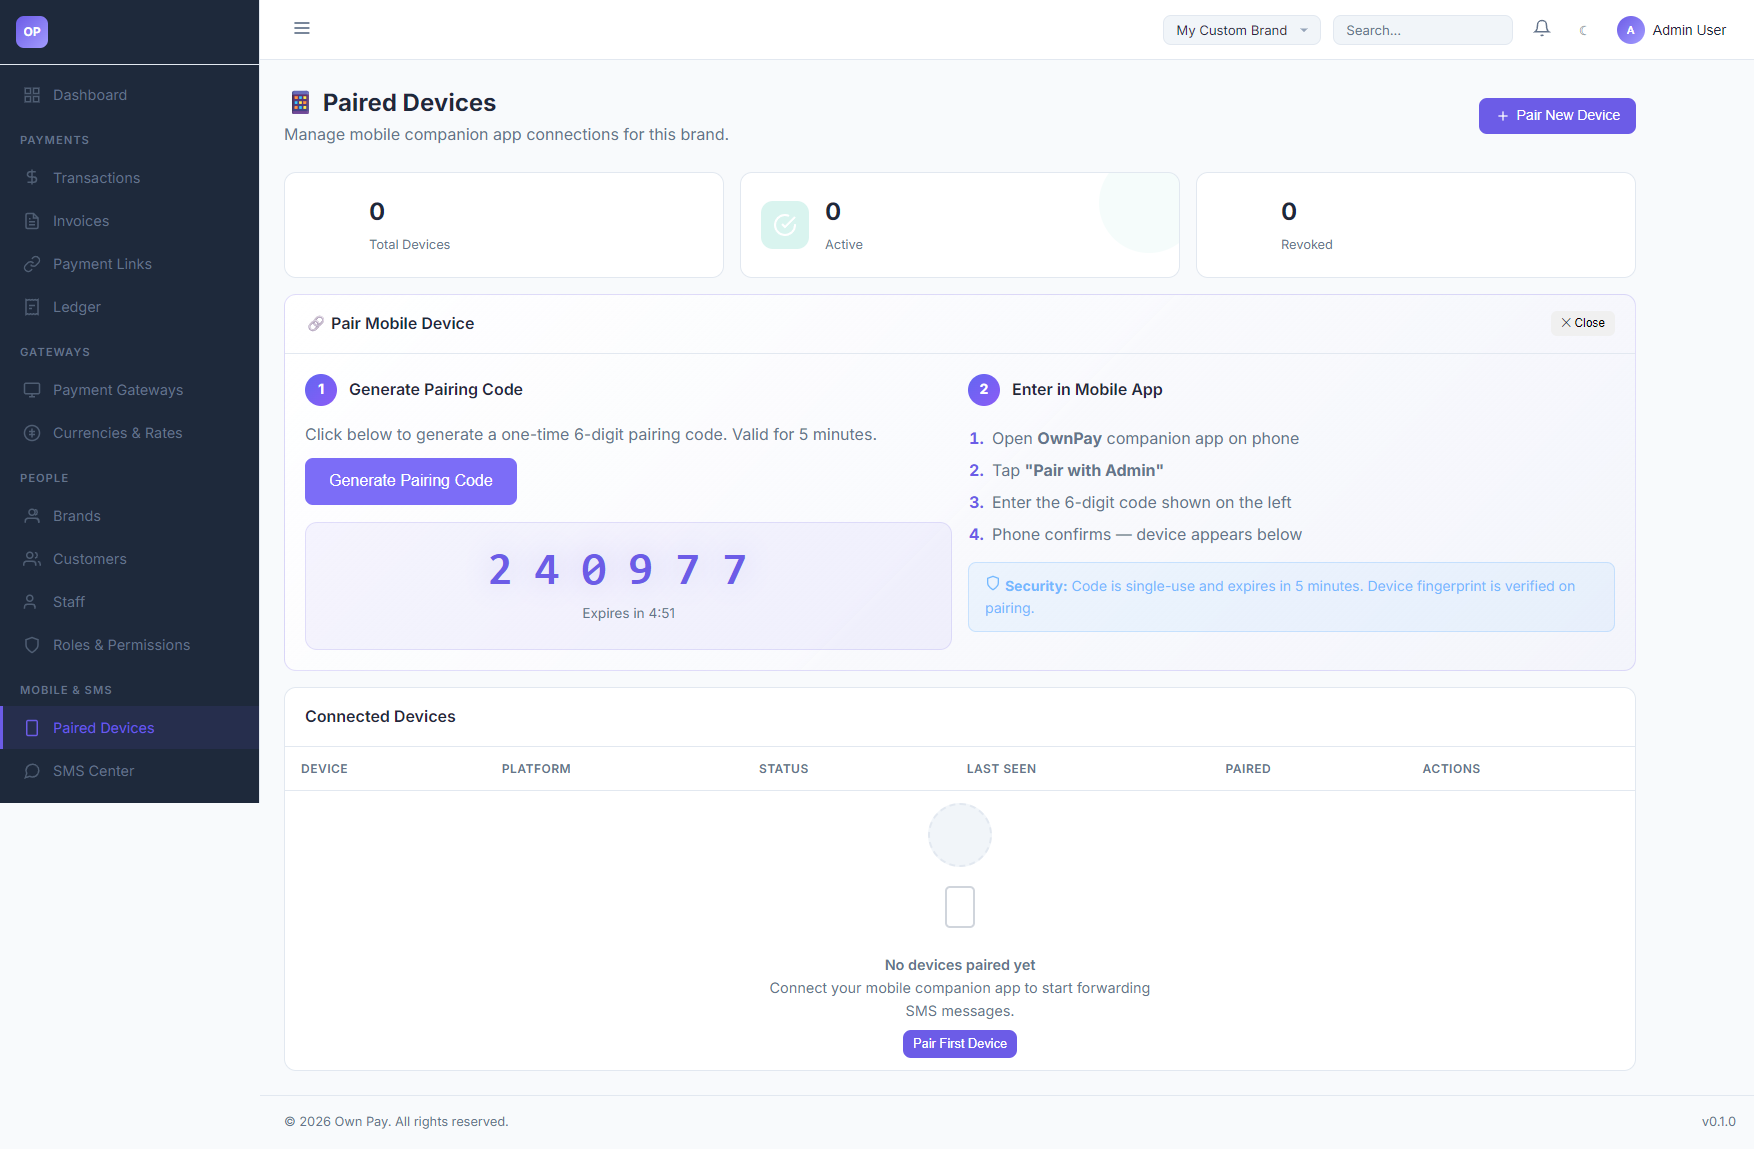Click the Active devices check icon
Screen dimensions: 1754x1149
pos(785,225)
